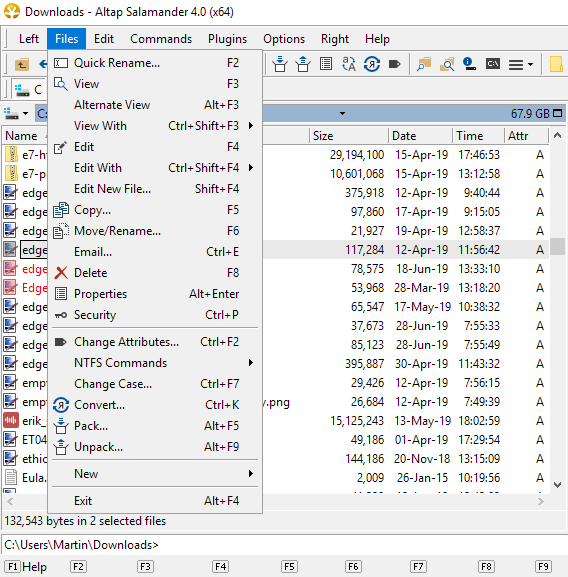Click the vertical scrollbar thumb
The width and height of the screenshot is (568, 577).
click(557, 246)
